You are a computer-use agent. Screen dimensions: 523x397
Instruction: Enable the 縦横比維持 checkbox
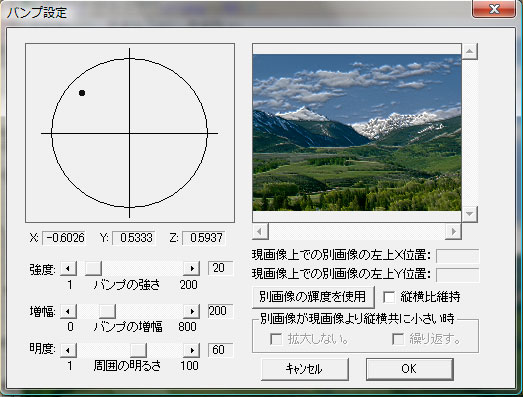point(389,297)
